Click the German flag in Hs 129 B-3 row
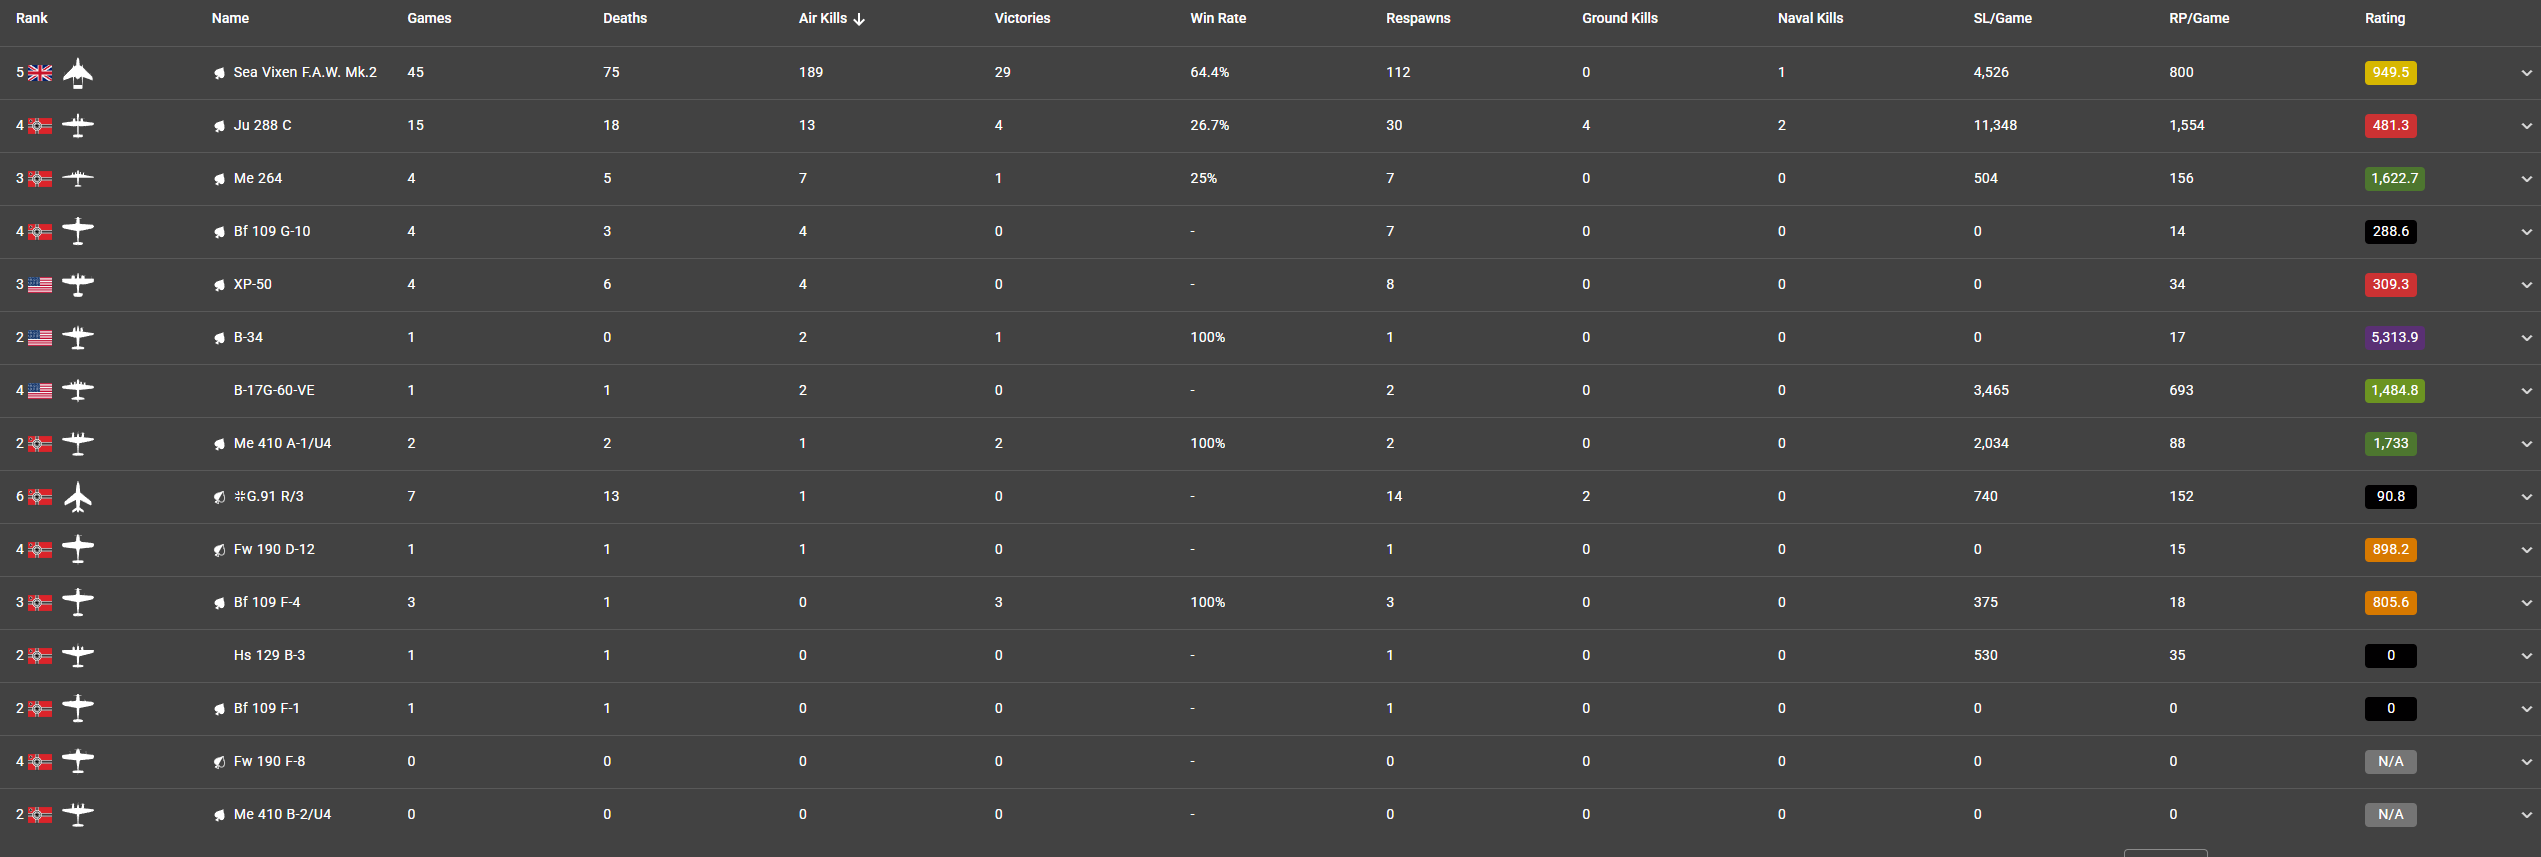This screenshot has height=857, width=2541. click(x=40, y=656)
